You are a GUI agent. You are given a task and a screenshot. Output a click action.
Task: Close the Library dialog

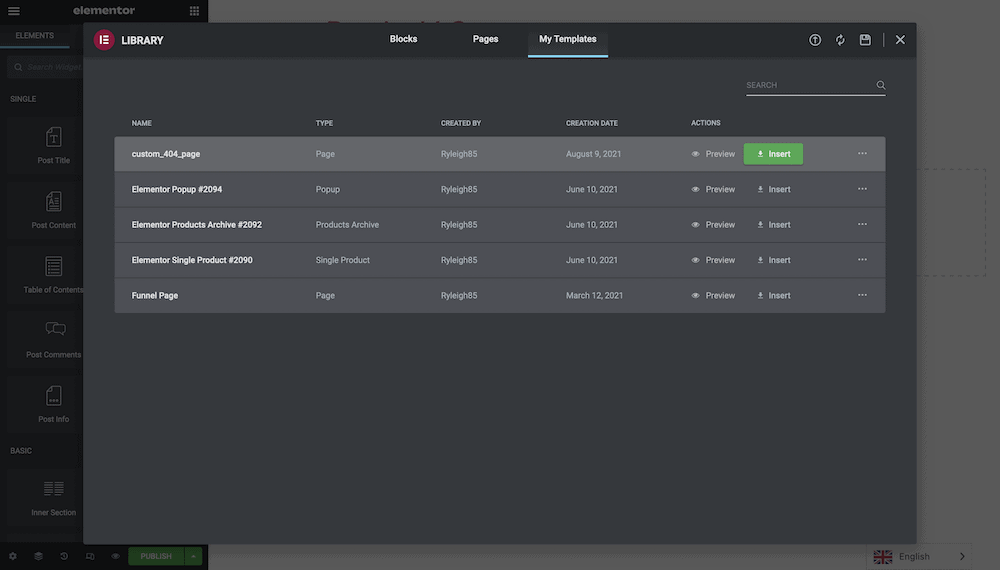coord(900,40)
